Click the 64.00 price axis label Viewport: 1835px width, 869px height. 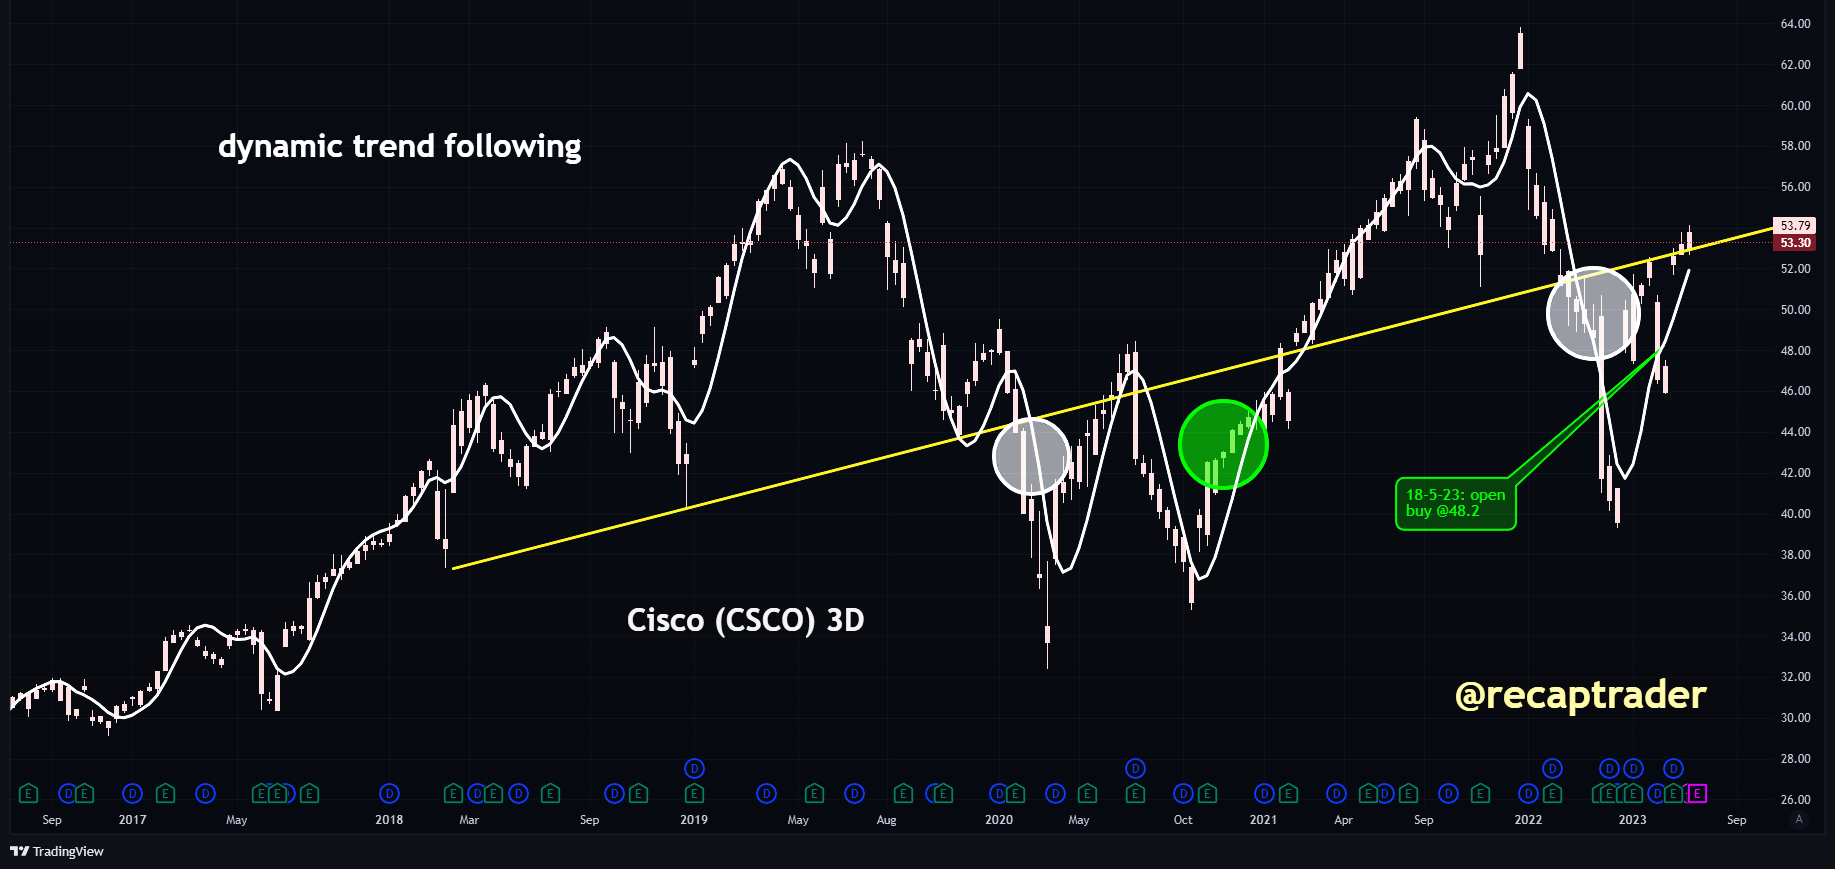click(1795, 24)
